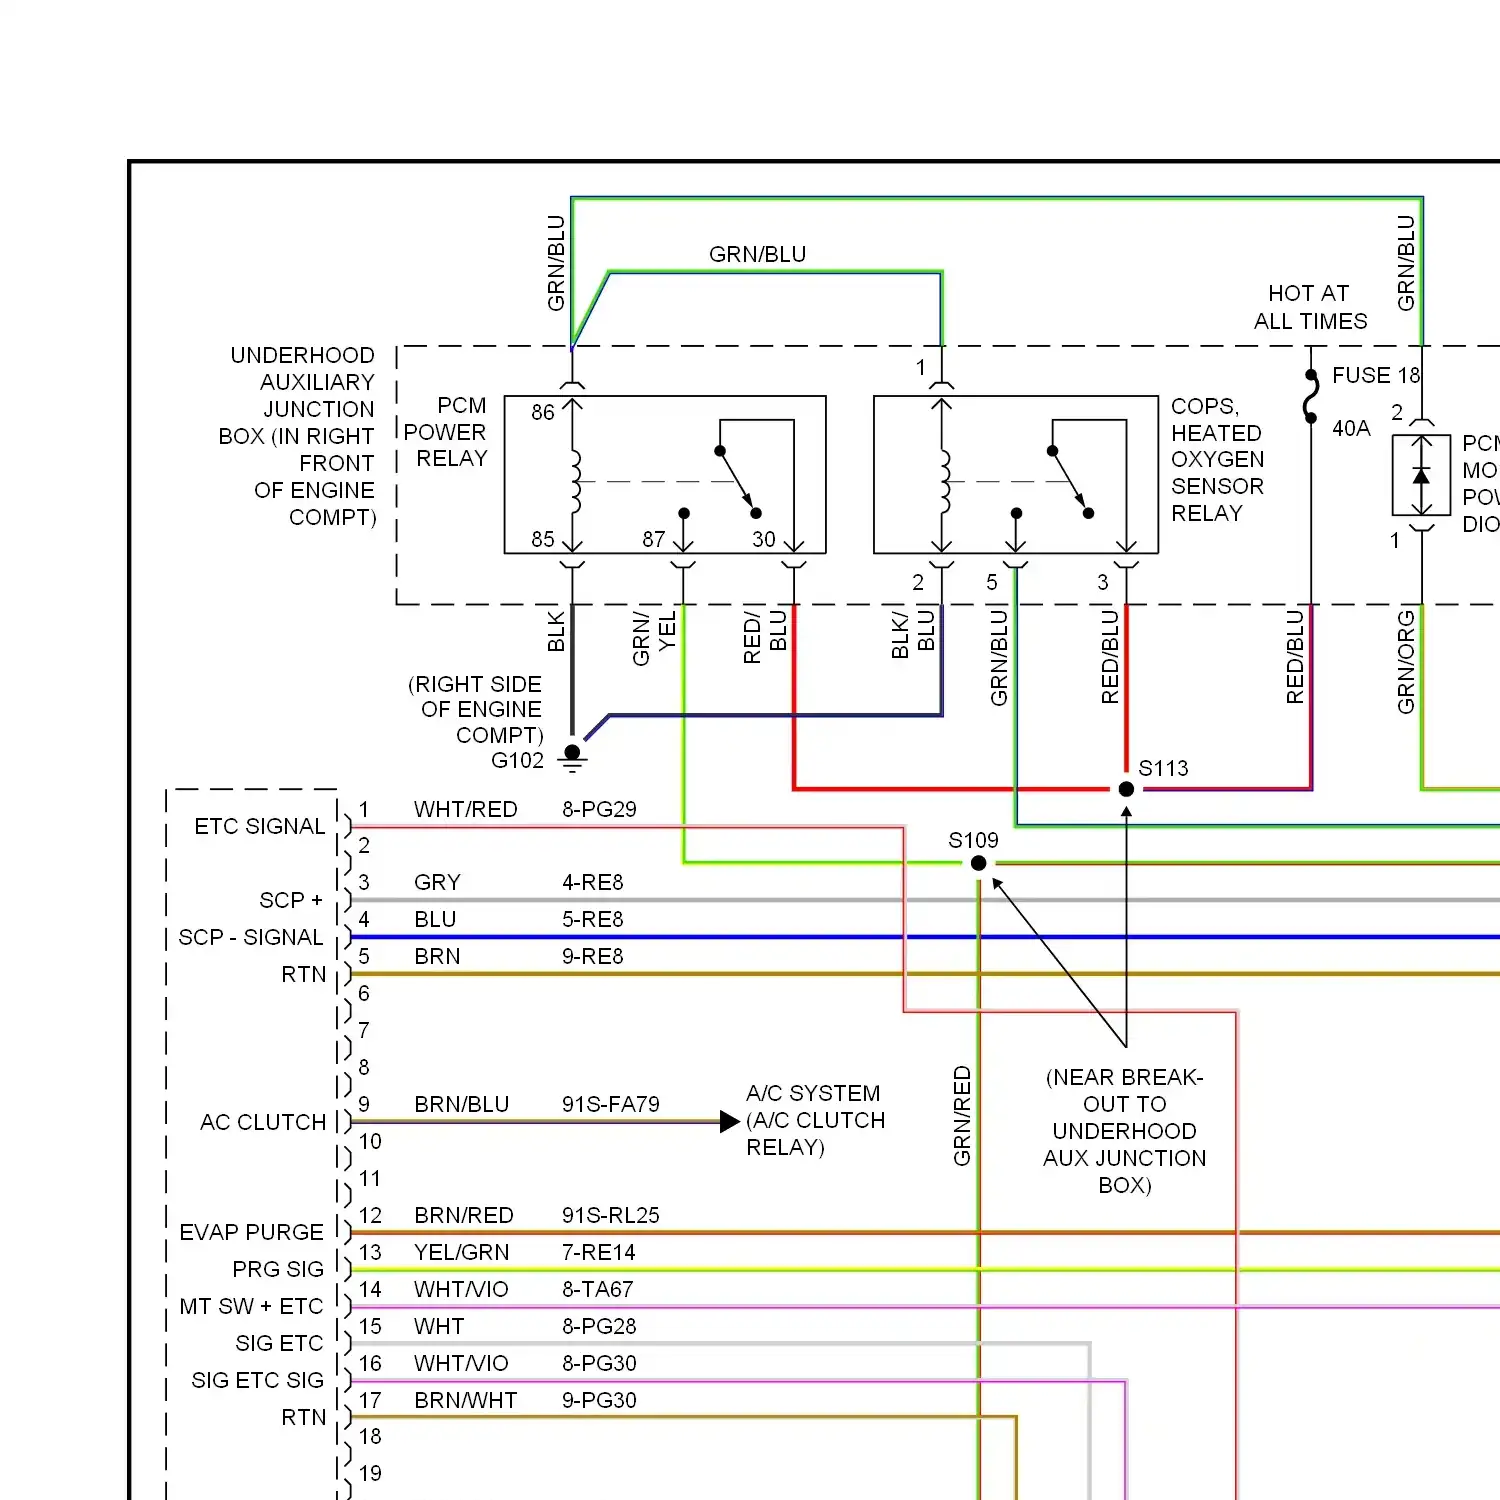Click relay terminal number 86
Screen dimensions: 1500x1500
point(543,412)
